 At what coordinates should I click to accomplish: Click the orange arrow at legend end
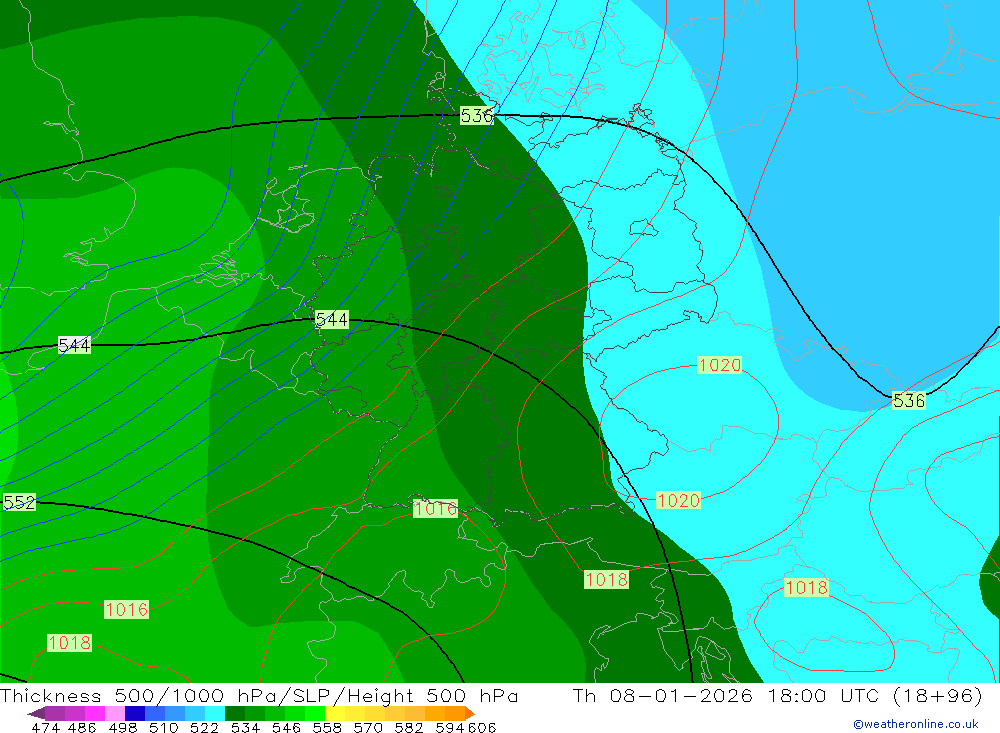470,713
